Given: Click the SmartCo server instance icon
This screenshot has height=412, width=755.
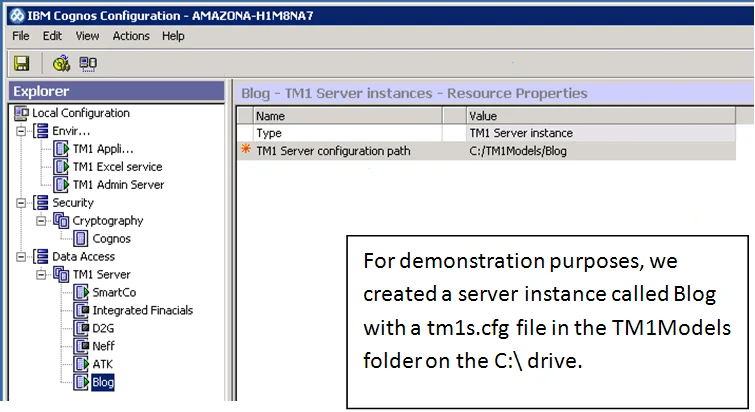Looking at the screenshot, I should click(81, 293).
